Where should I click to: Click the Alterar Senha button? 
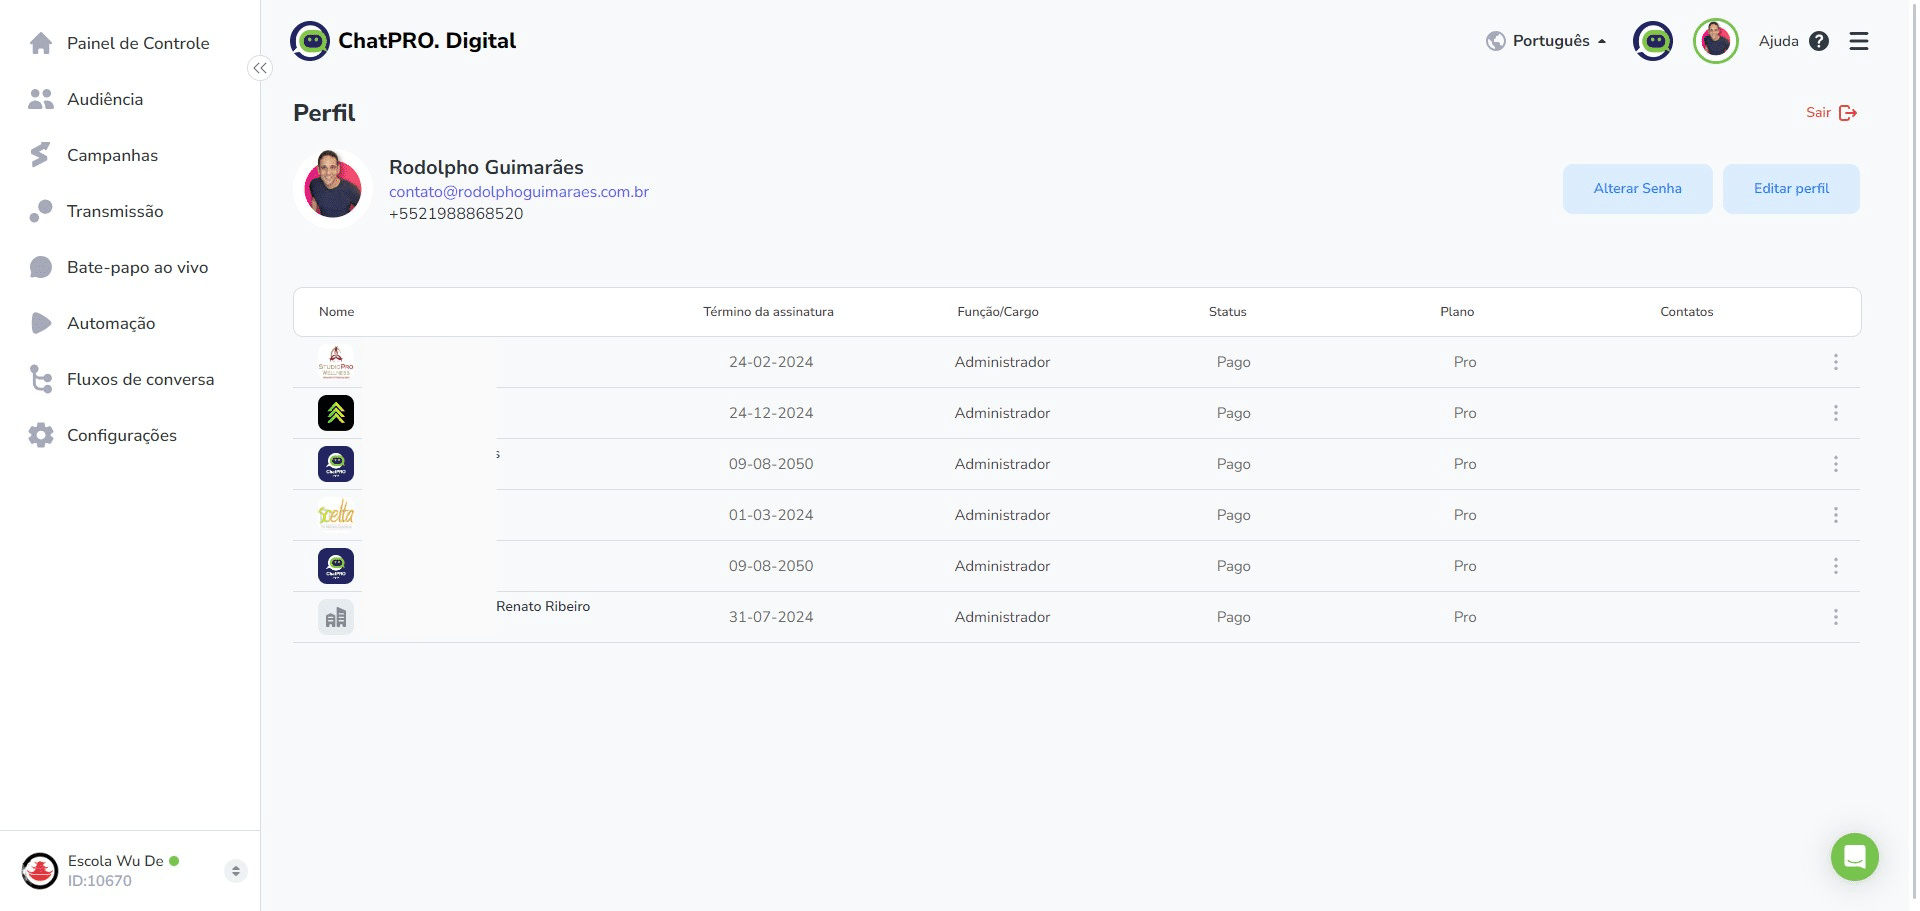click(x=1638, y=189)
